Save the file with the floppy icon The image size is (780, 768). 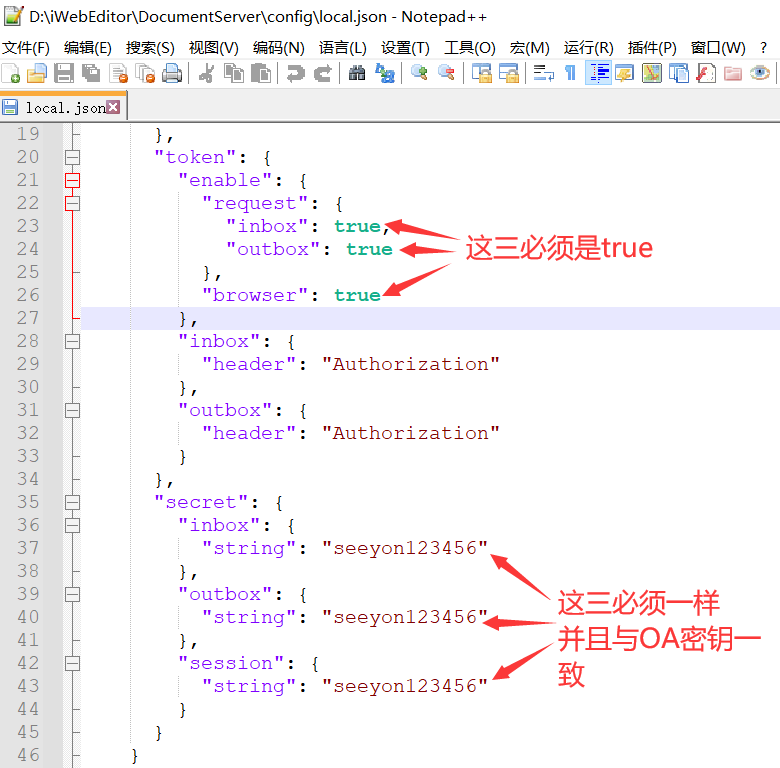(x=64, y=73)
